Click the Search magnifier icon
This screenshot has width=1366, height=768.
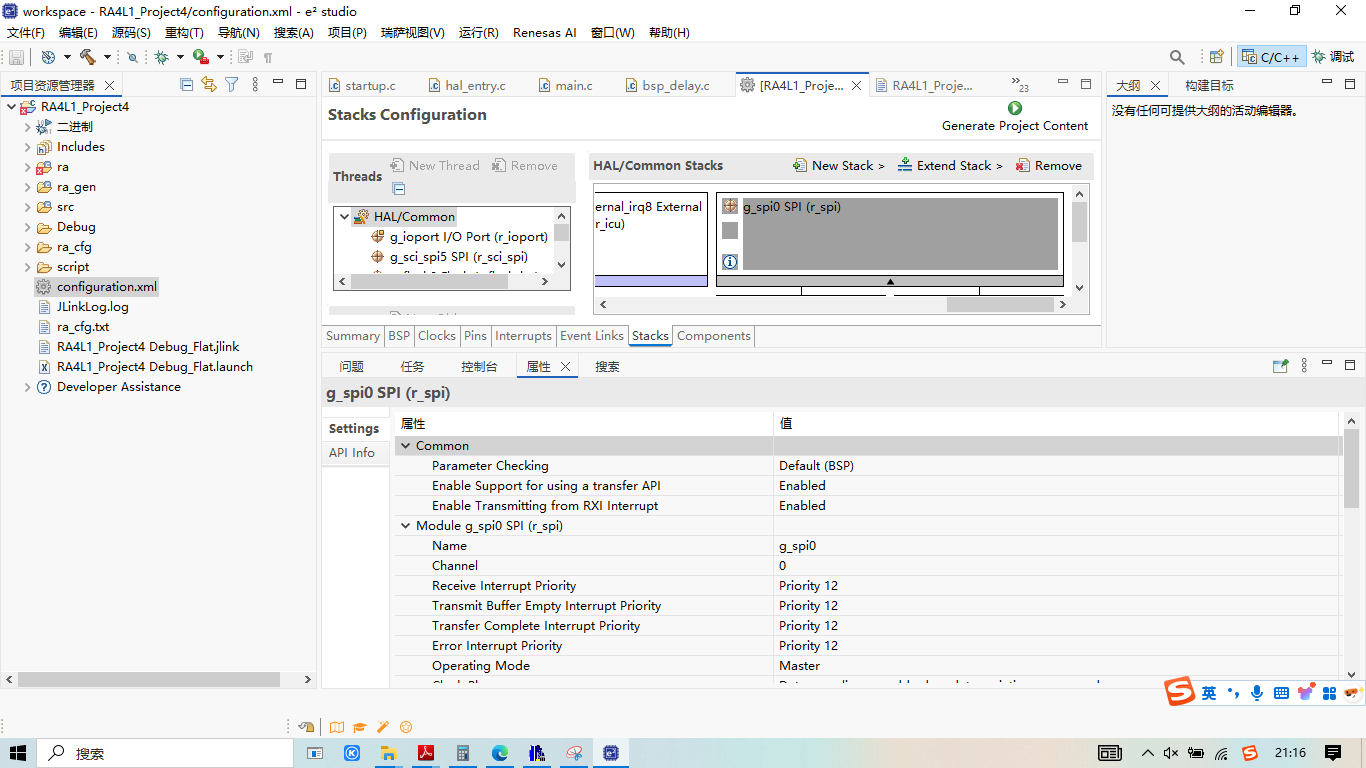coord(1177,57)
